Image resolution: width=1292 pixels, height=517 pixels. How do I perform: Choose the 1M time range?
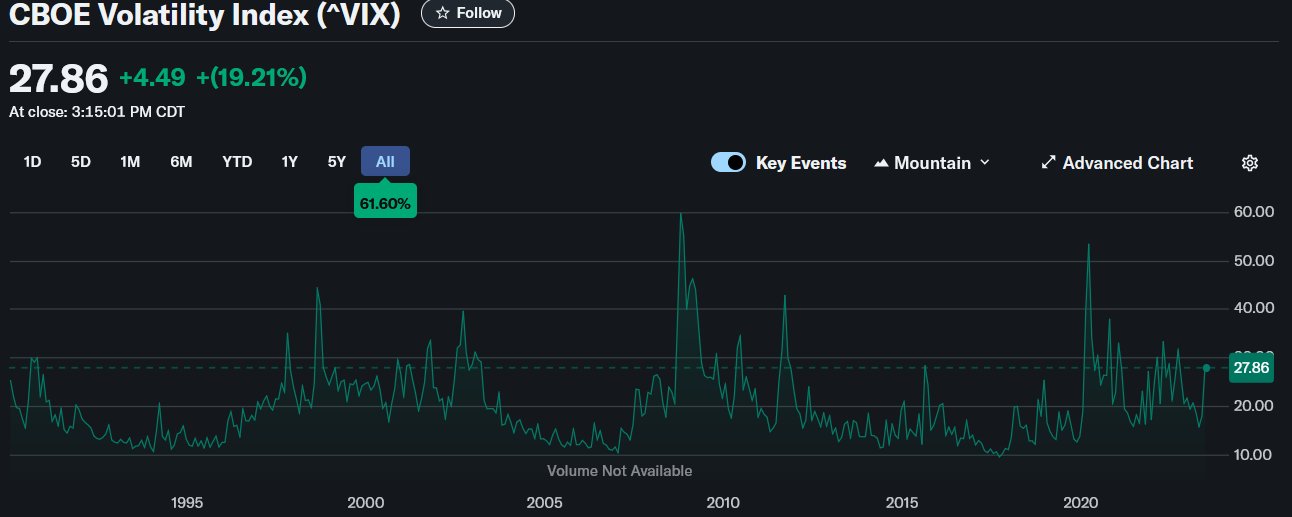click(x=130, y=162)
